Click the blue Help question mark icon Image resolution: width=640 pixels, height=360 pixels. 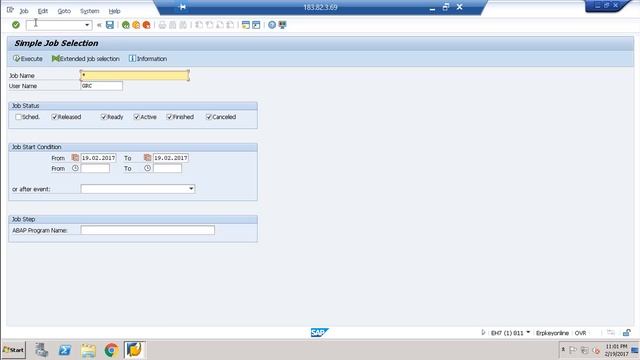coord(272,25)
